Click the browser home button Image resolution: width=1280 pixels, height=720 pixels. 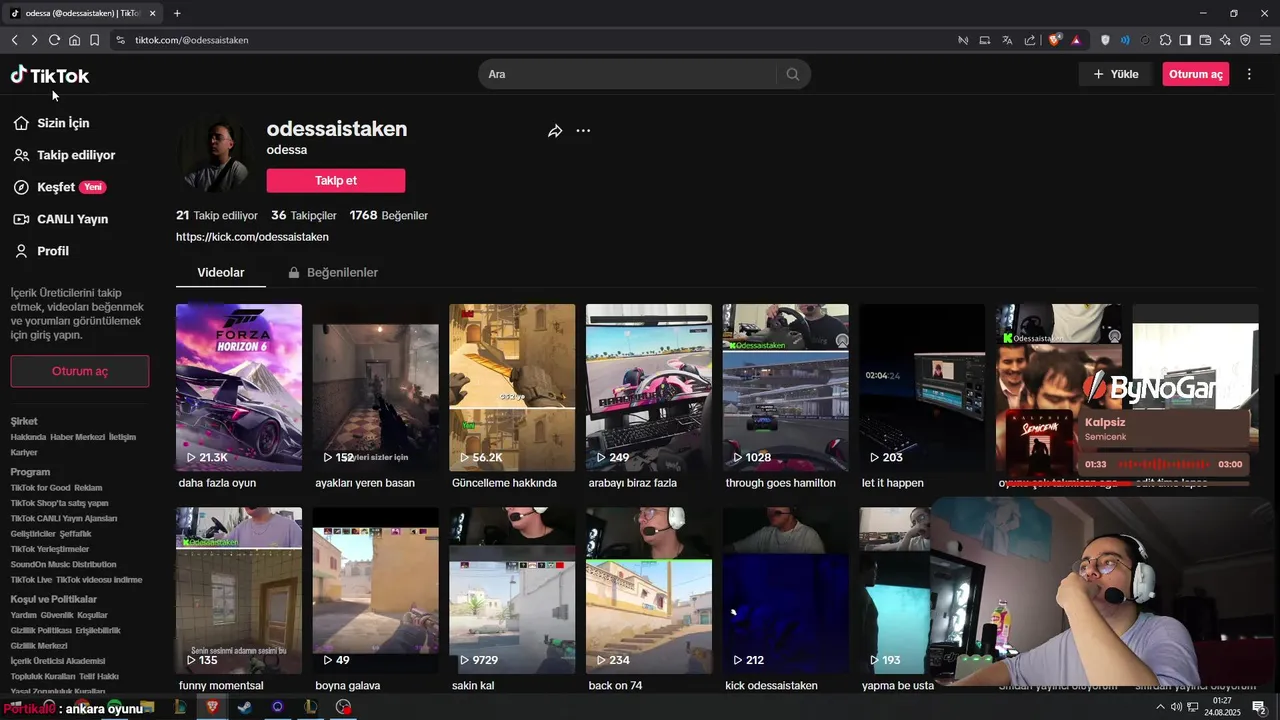pyautogui.click(x=74, y=40)
